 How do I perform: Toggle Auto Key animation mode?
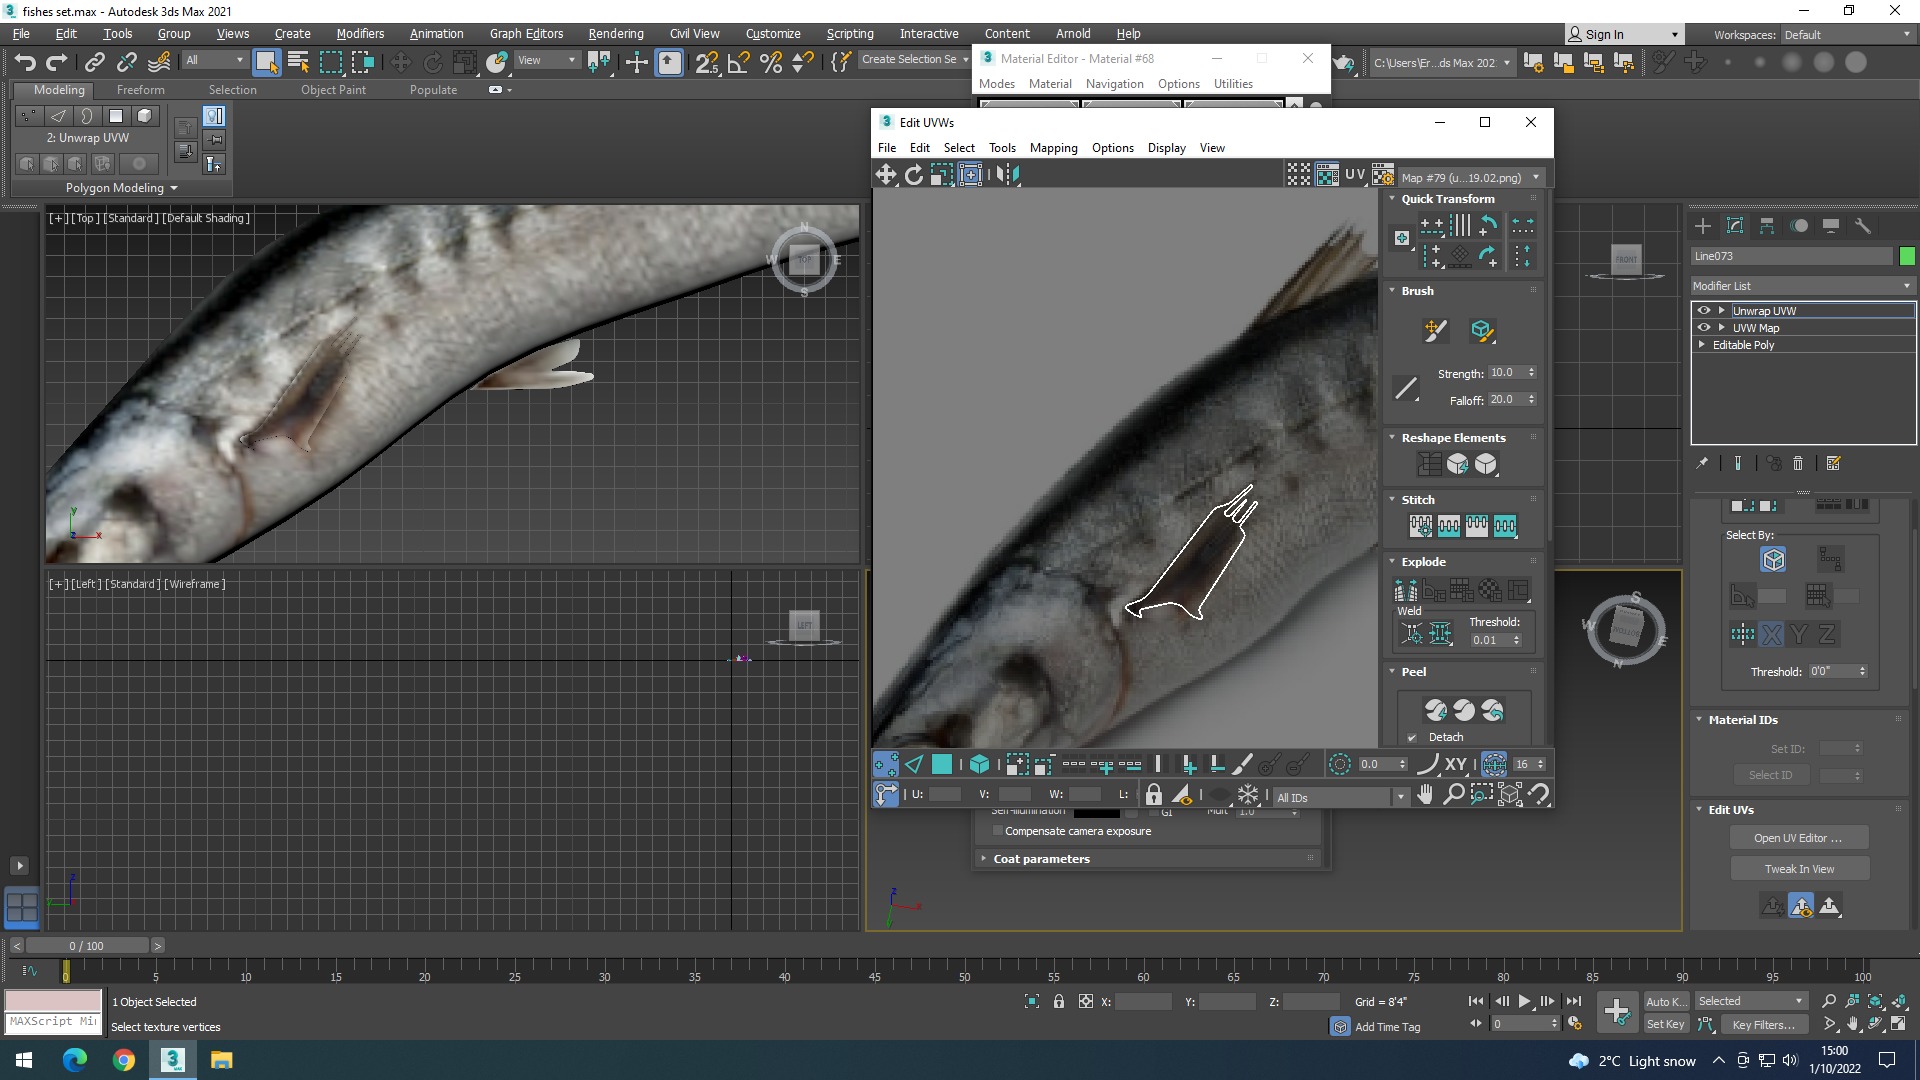[x=1666, y=1001]
